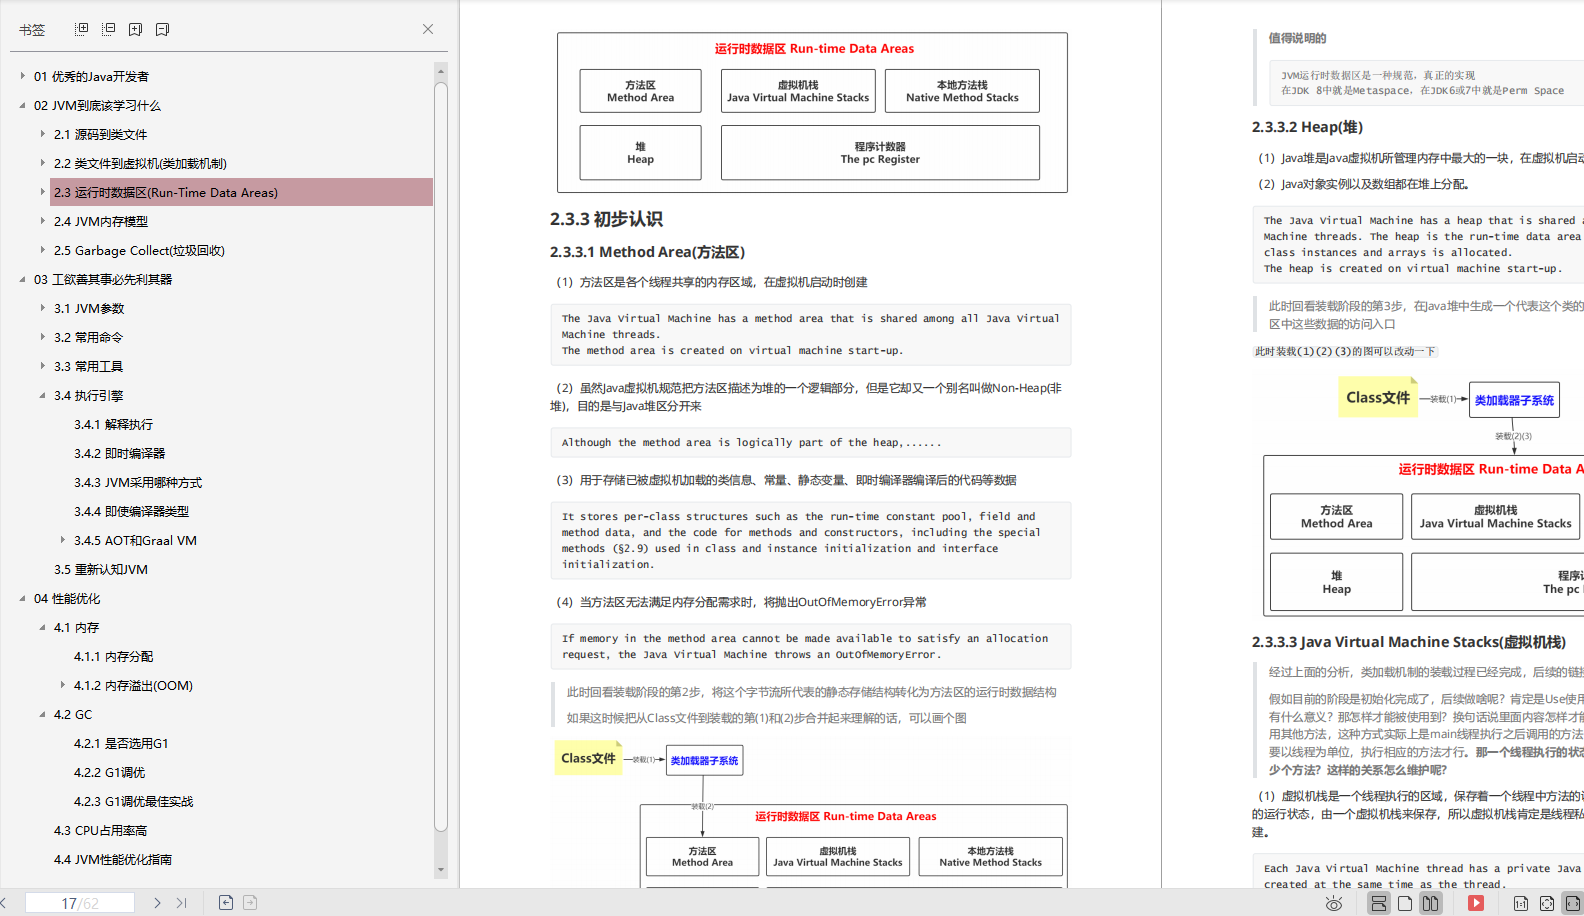The height and width of the screenshot is (916, 1584).
Task: Click bookmark panel scrollbar up arrow
Action: pyautogui.click(x=441, y=70)
